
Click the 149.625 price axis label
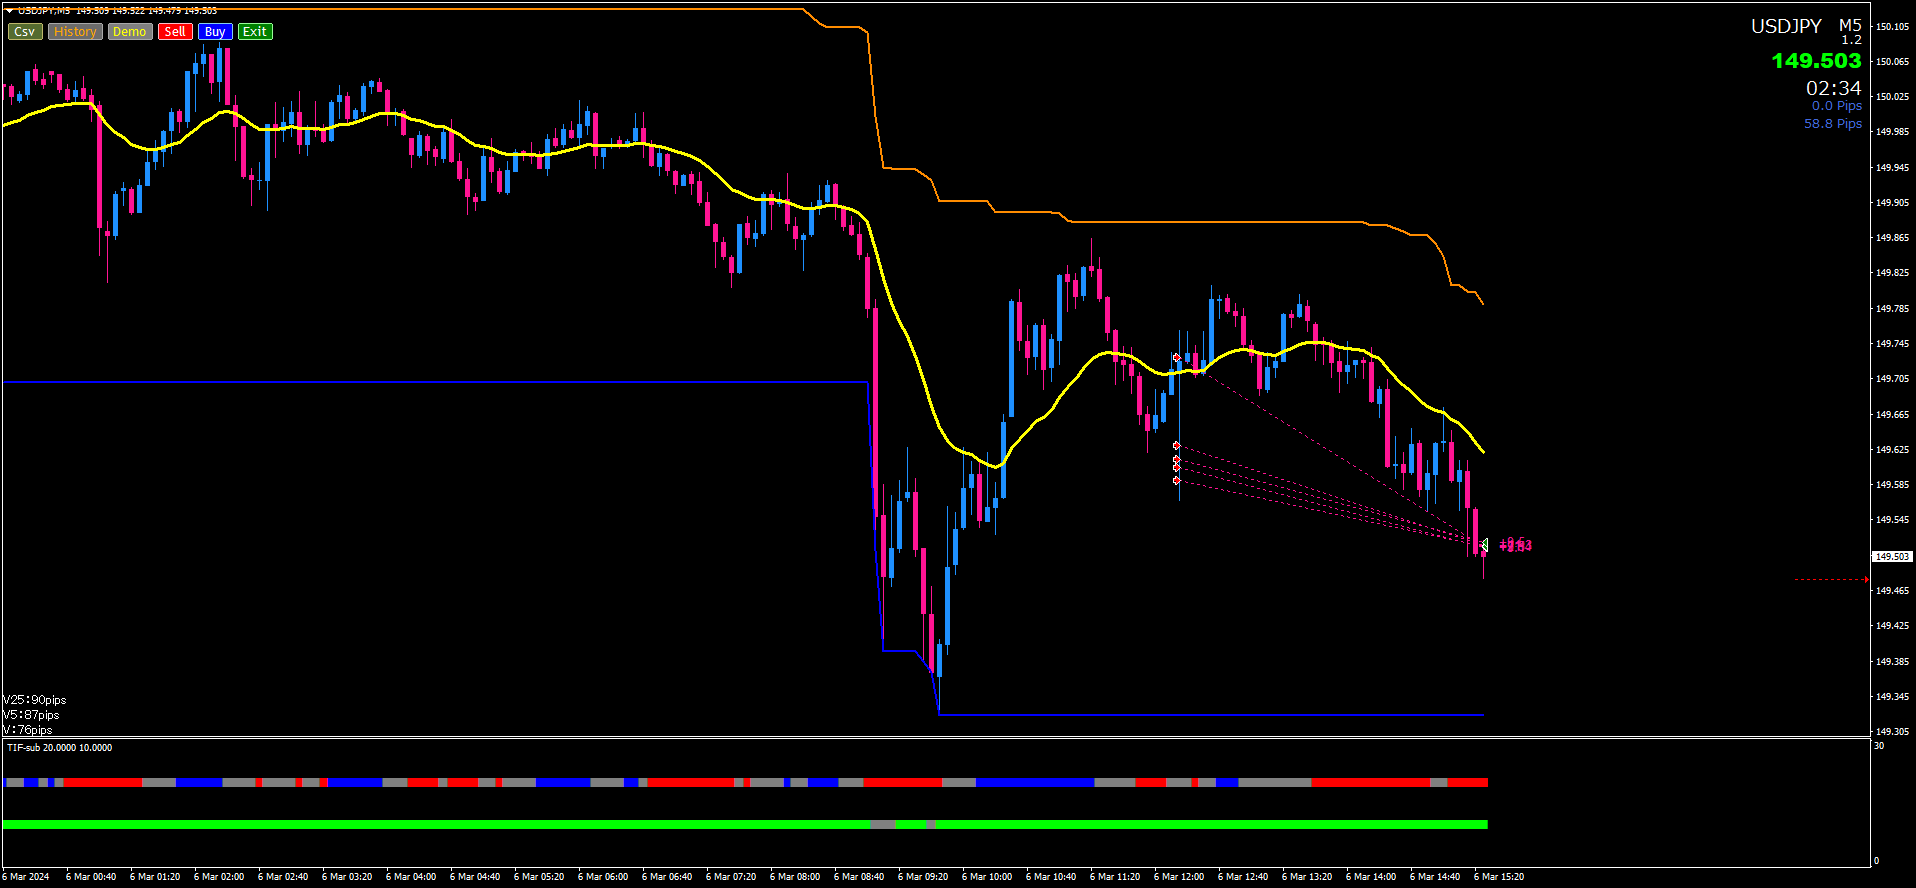pos(1893,450)
